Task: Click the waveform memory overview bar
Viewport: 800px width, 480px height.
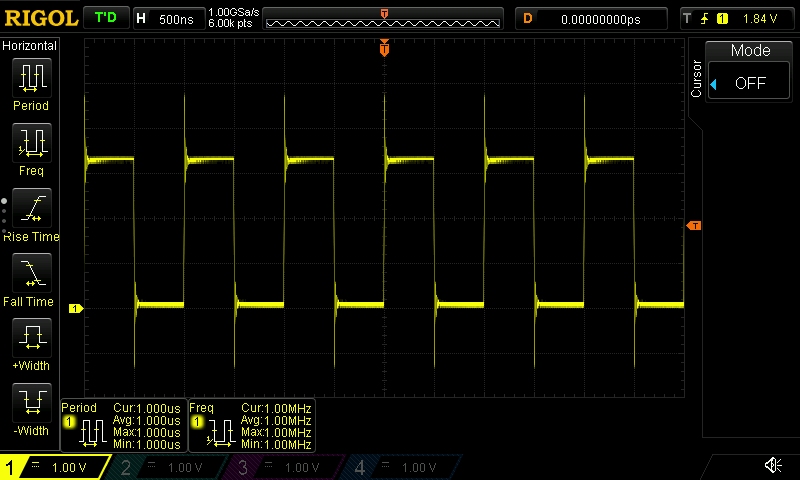Action: click(x=383, y=19)
